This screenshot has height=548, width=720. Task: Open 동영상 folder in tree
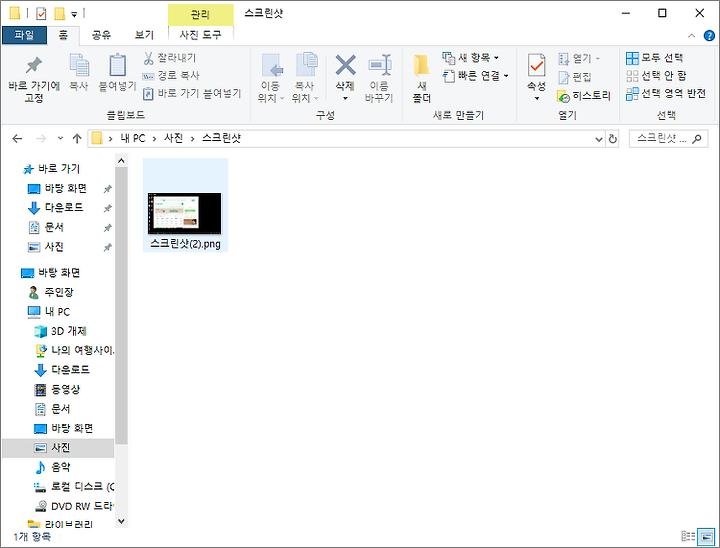[x=58, y=390]
